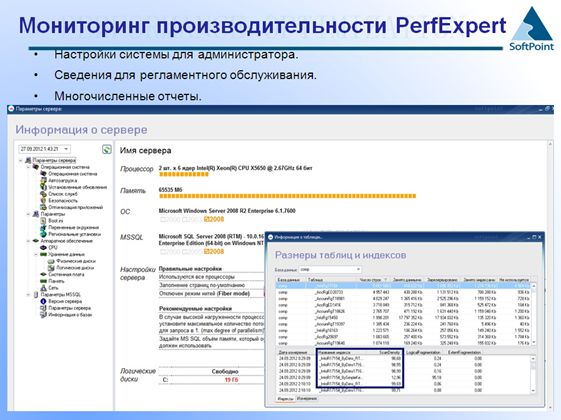561x420 pixels.
Task: Click Отключен режим нитей (Fiber mode) row
Action: [x=211, y=294]
